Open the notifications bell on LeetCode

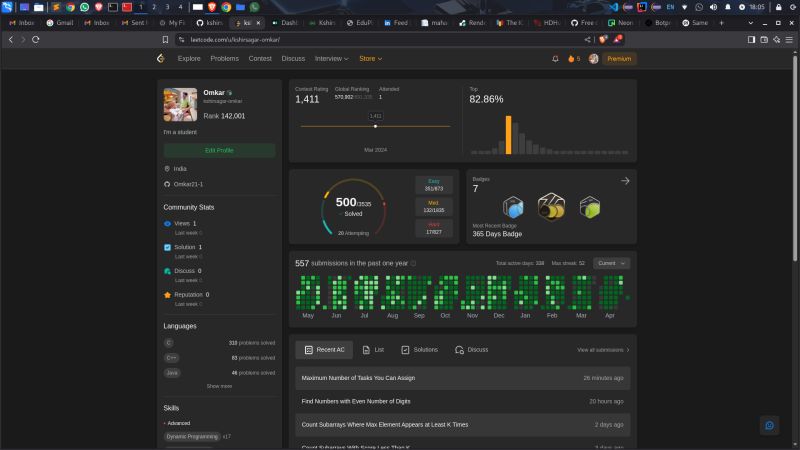[555, 59]
